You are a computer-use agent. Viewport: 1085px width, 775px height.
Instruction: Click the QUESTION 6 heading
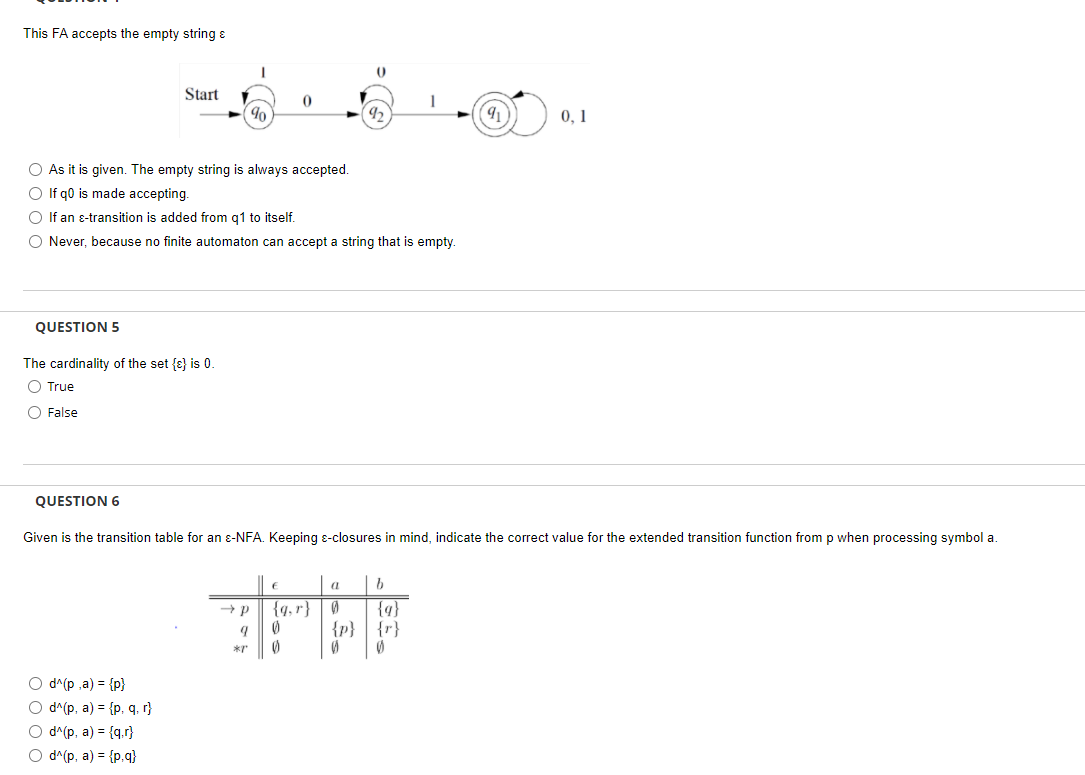pos(77,501)
